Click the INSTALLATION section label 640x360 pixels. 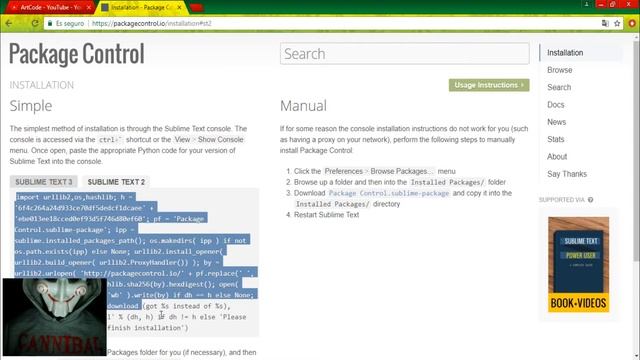42,85
